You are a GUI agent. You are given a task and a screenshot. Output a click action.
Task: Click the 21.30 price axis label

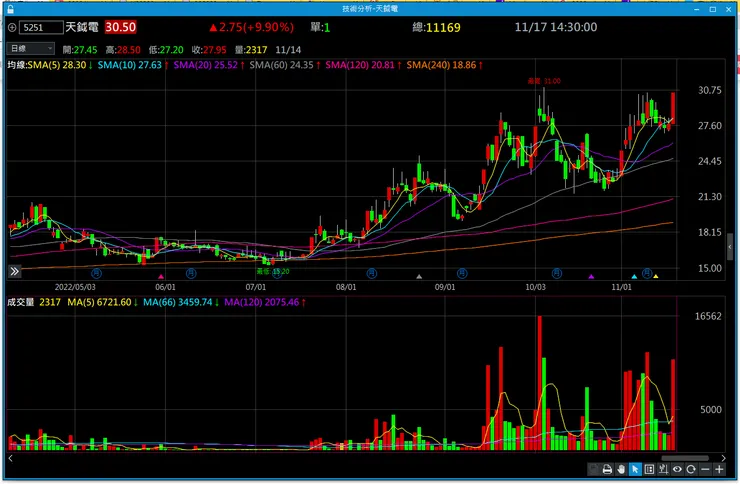tap(710, 197)
